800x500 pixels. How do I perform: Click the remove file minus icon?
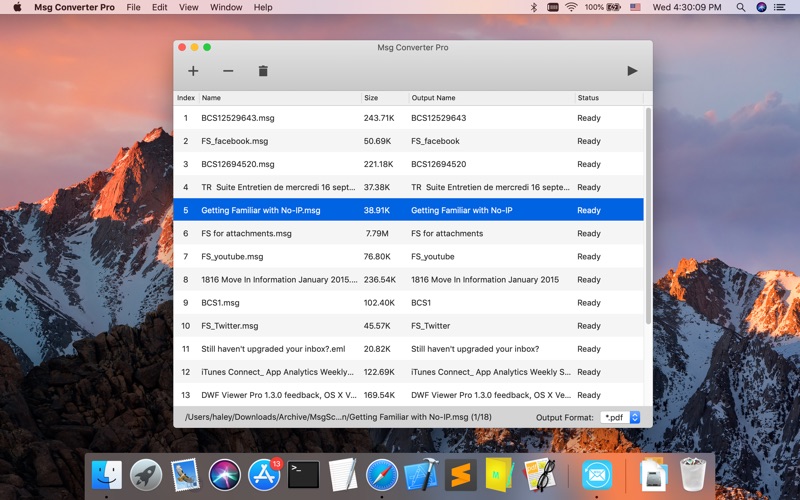pyautogui.click(x=228, y=71)
